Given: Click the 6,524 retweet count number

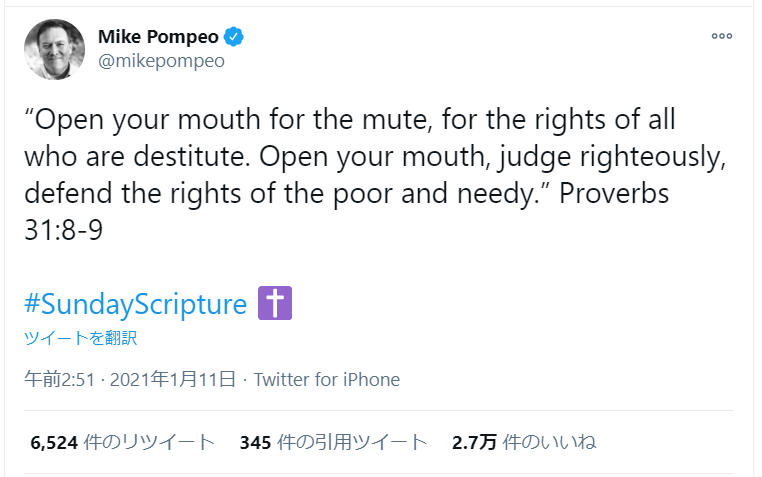Looking at the screenshot, I should [54, 443].
